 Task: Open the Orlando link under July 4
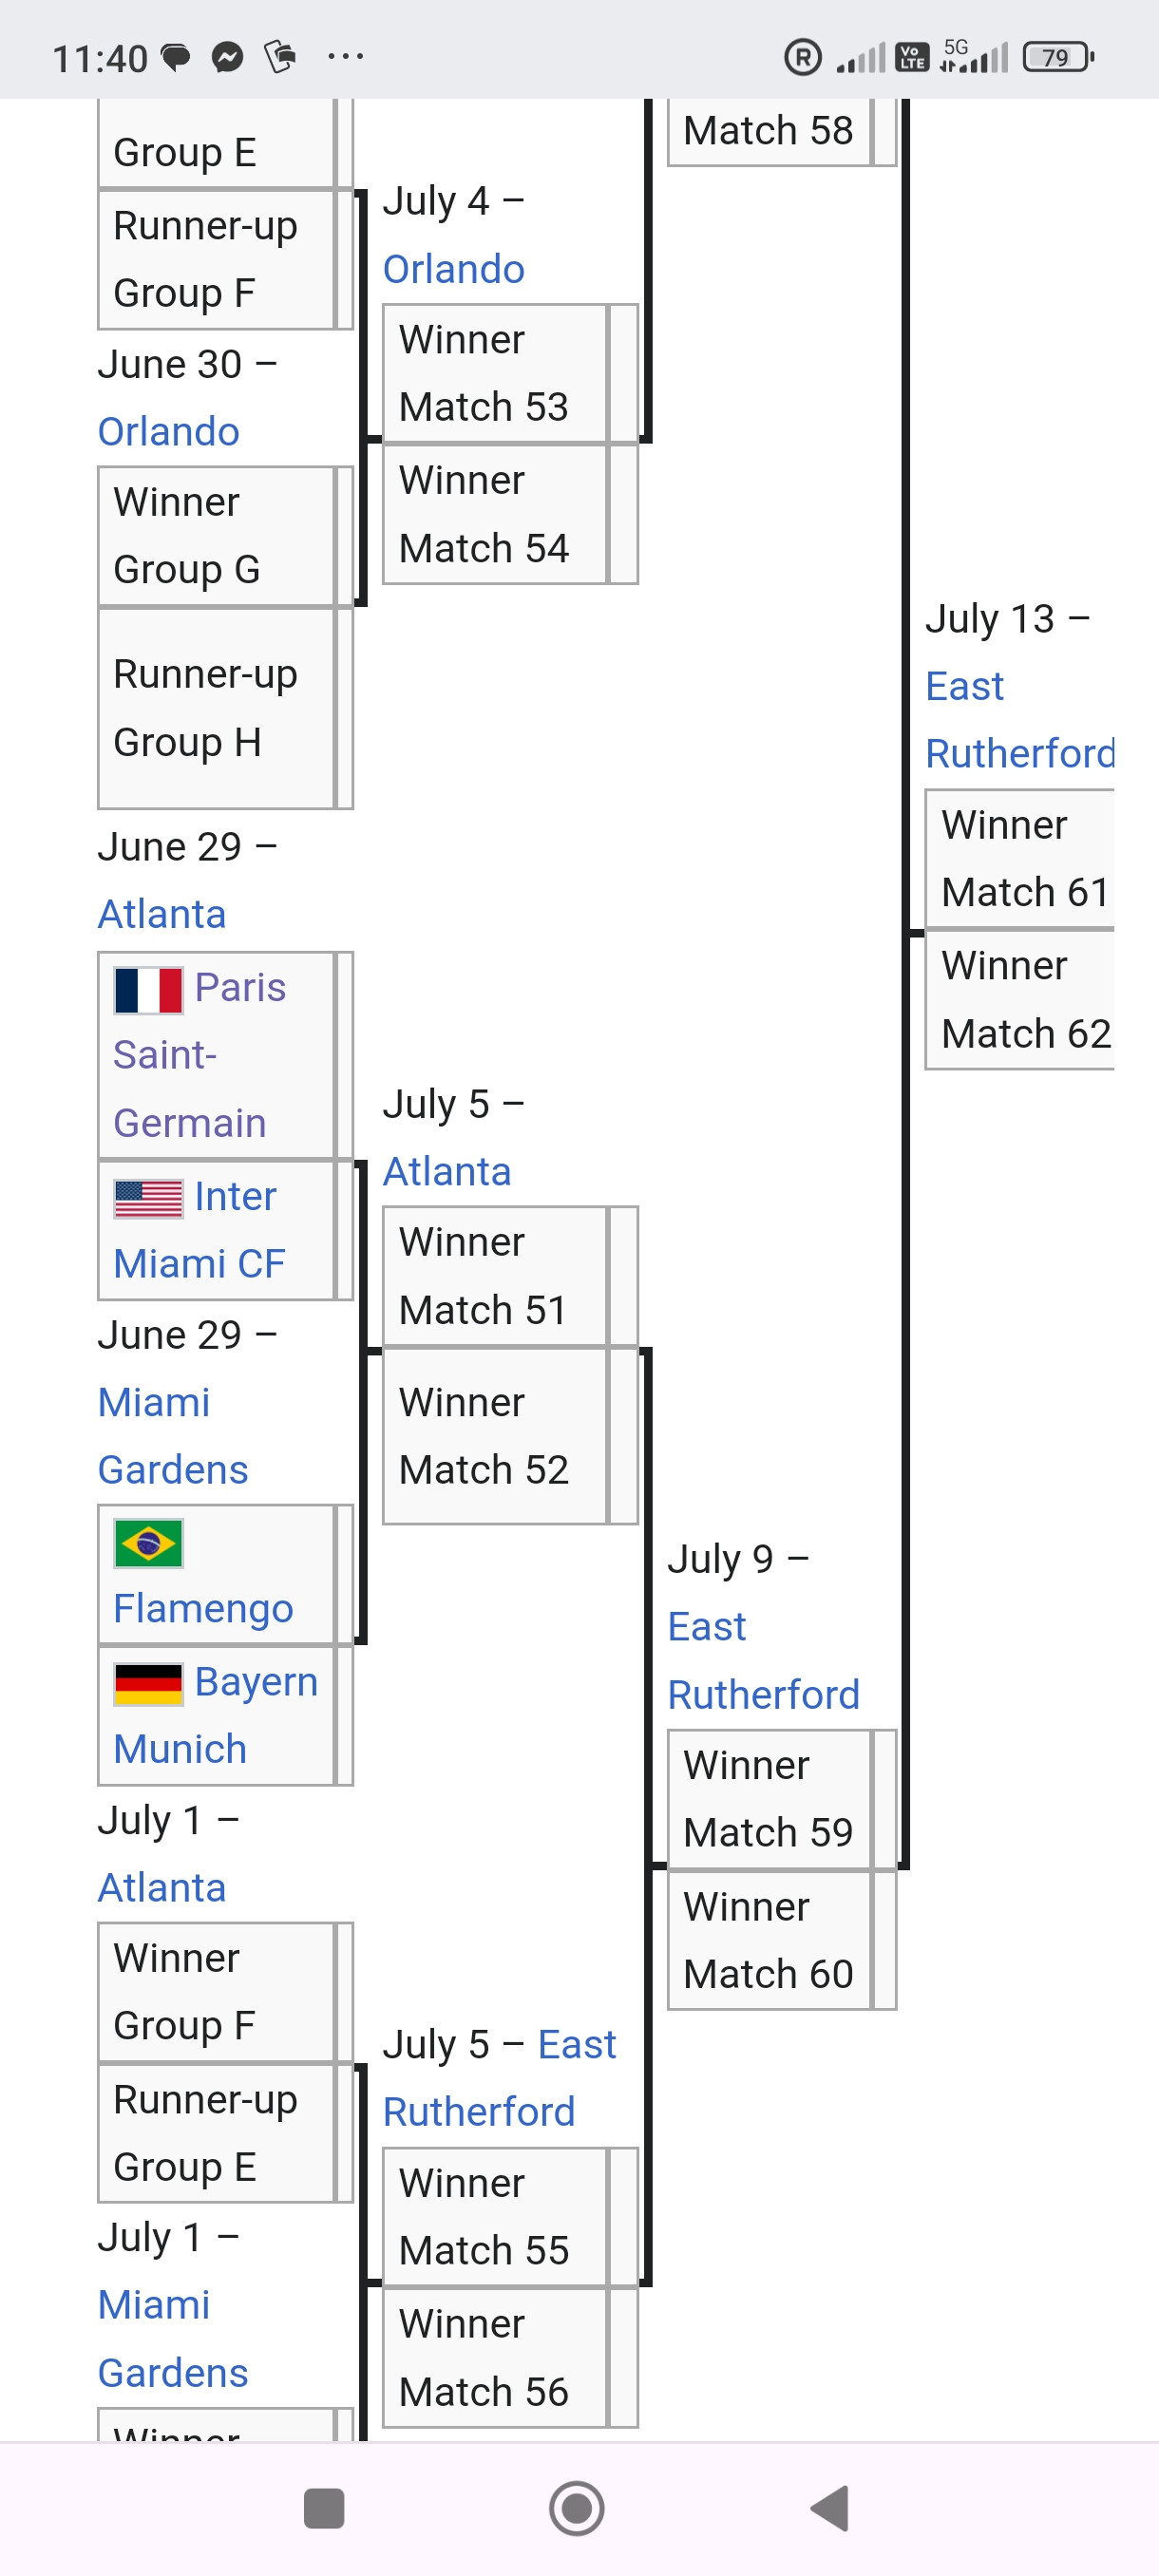(454, 269)
